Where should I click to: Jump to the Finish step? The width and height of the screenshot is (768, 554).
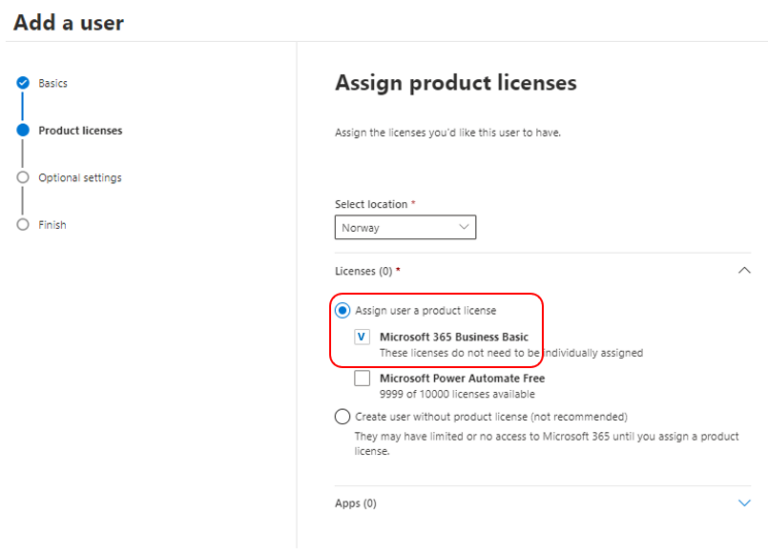pos(52,225)
